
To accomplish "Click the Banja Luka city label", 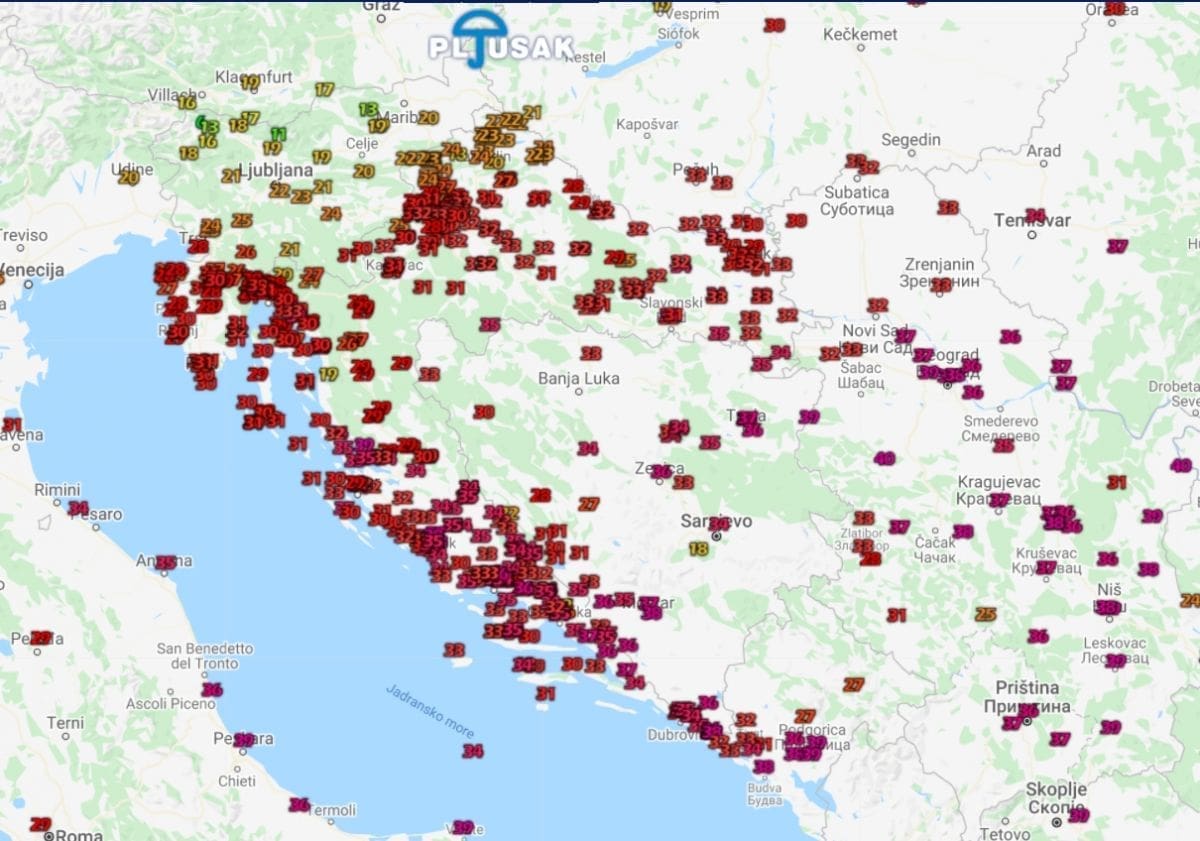I will (x=578, y=378).
